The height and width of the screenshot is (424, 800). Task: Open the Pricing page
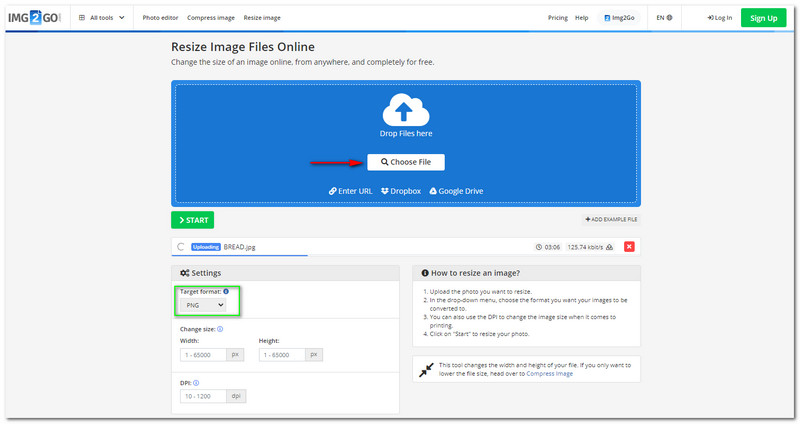pos(558,18)
